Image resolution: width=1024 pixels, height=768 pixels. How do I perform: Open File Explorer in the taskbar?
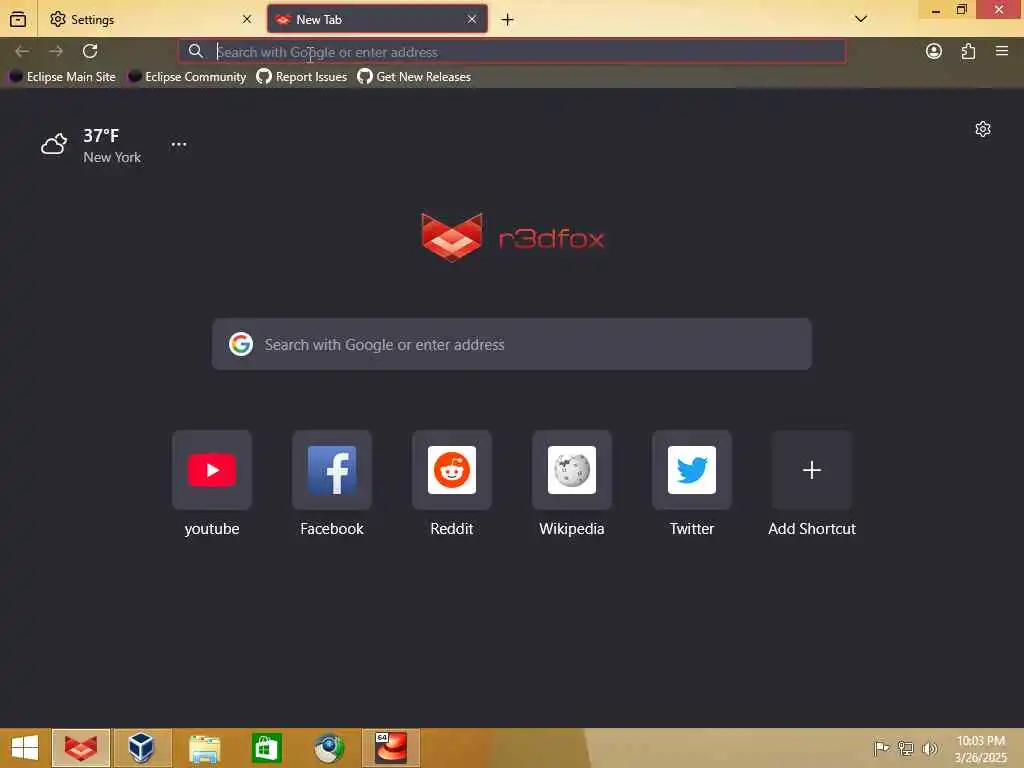(x=204, y=748)
